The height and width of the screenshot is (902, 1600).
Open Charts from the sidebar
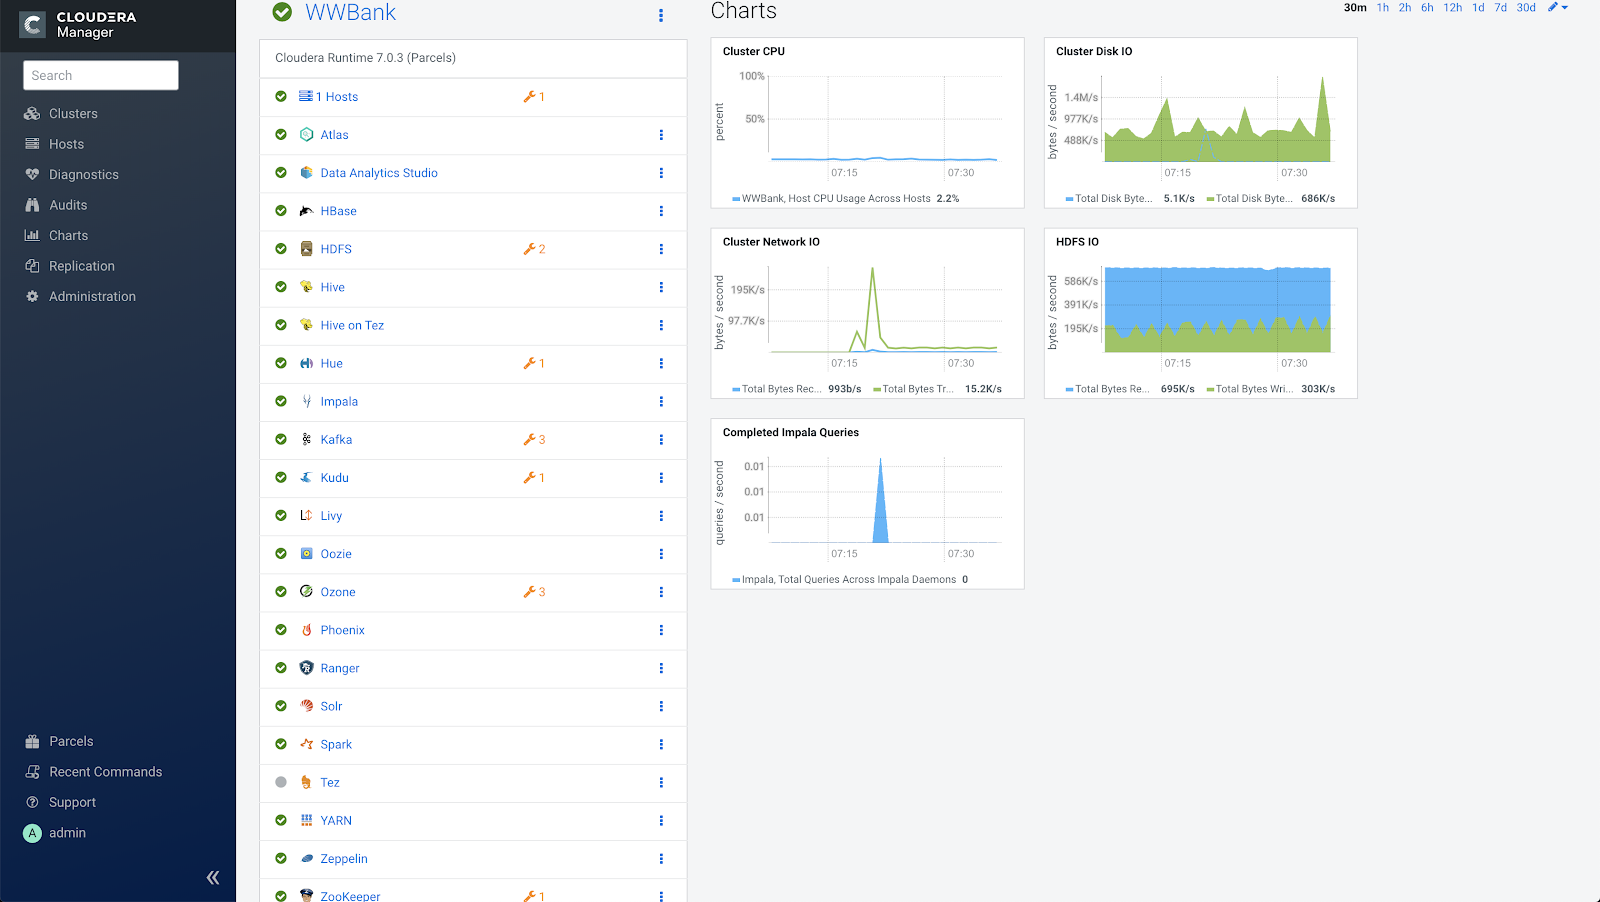point(68,235)
